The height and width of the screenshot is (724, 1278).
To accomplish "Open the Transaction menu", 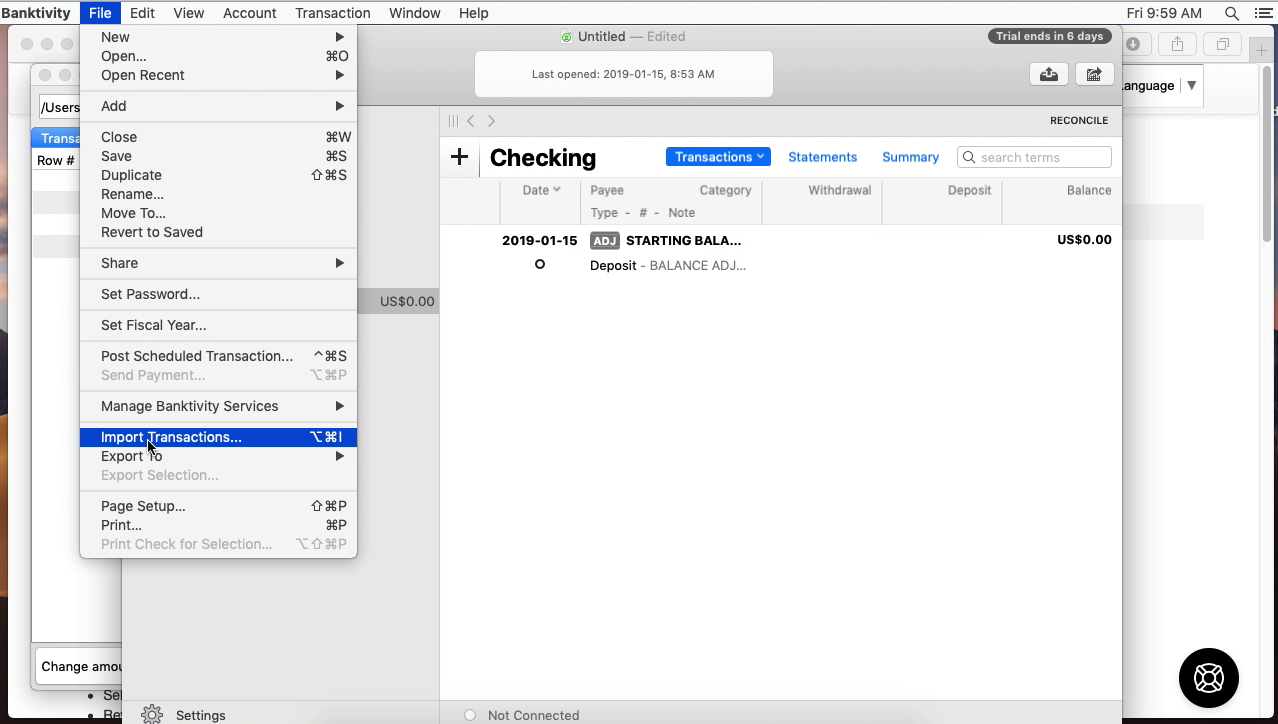I will [x=333, y=13].
